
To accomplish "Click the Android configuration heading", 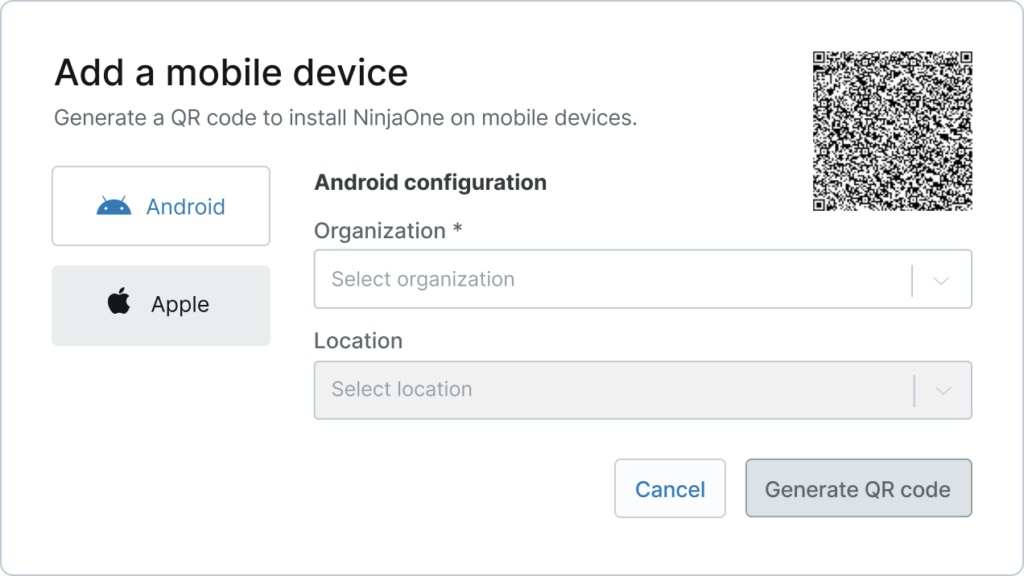I will pyautogui.click(x=430, y=182).
